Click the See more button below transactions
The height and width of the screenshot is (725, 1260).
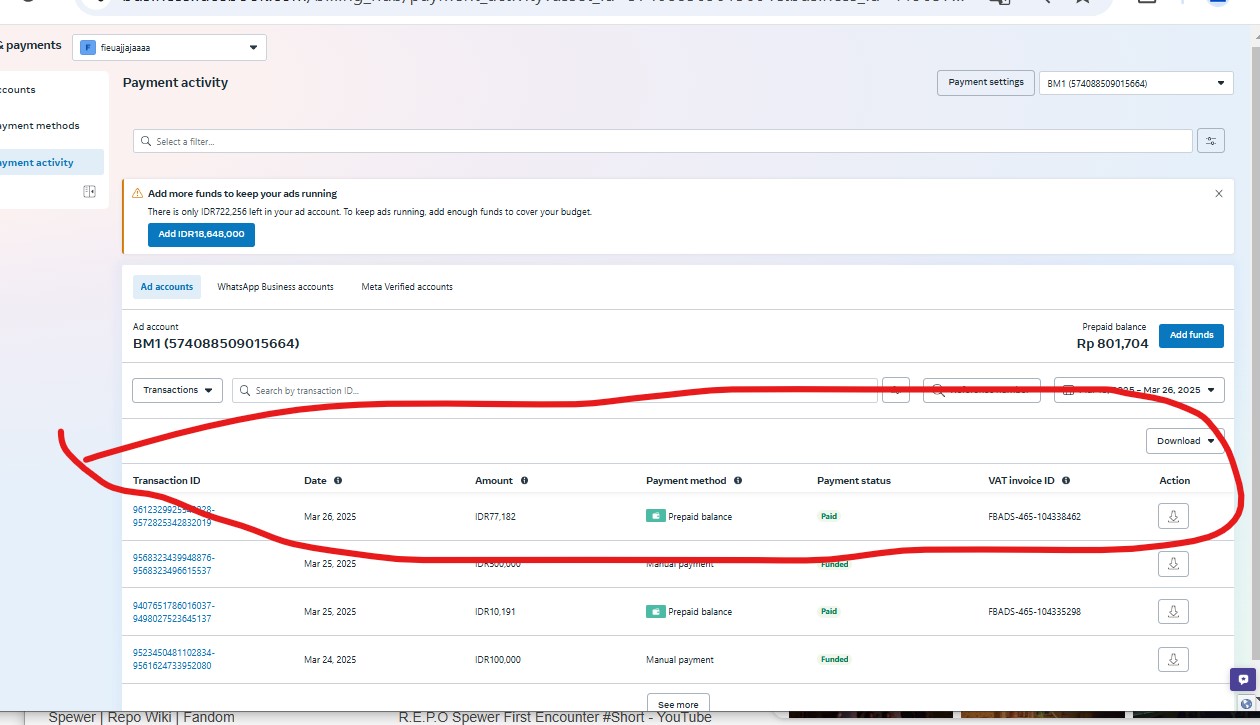coord(678,704)
